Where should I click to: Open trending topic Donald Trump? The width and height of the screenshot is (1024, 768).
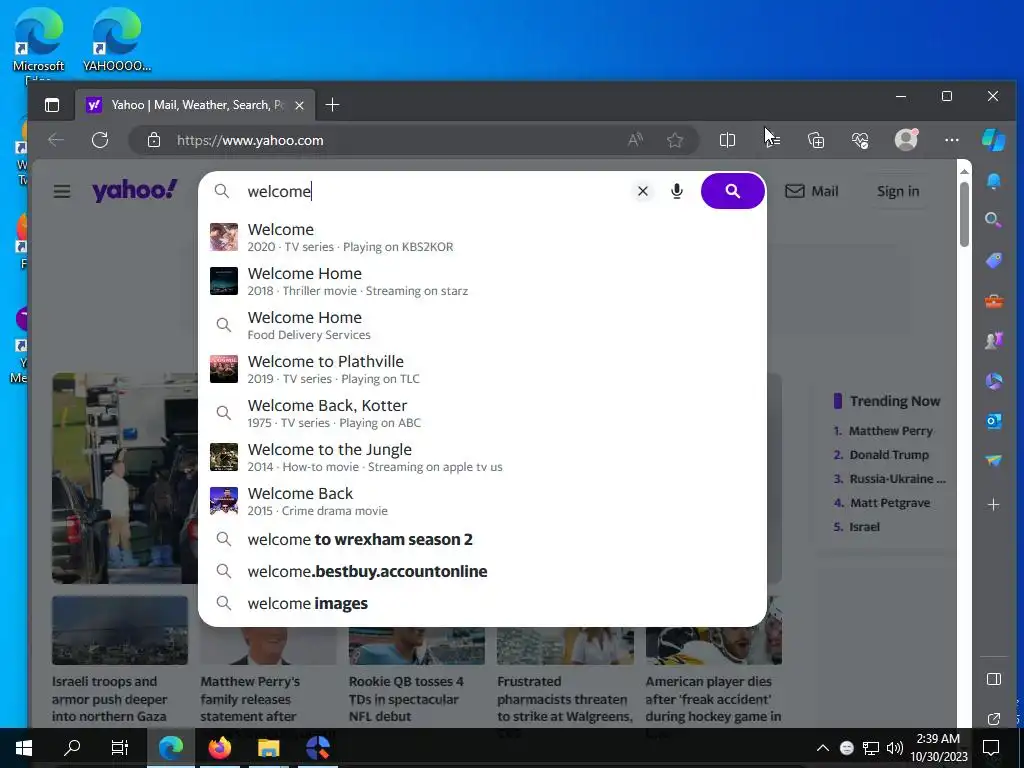(x=889, y=455)
